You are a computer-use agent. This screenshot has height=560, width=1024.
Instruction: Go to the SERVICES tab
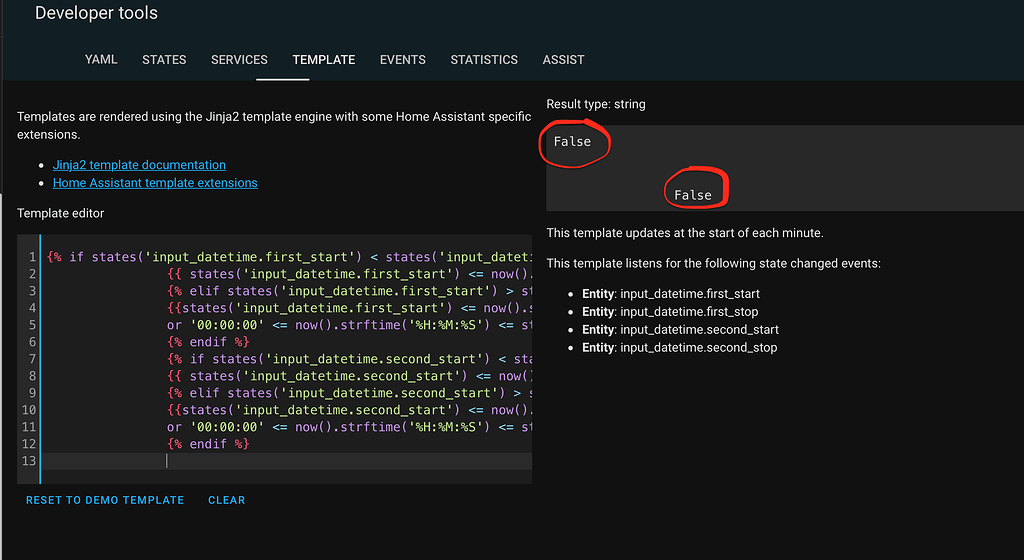coord(239,60)
